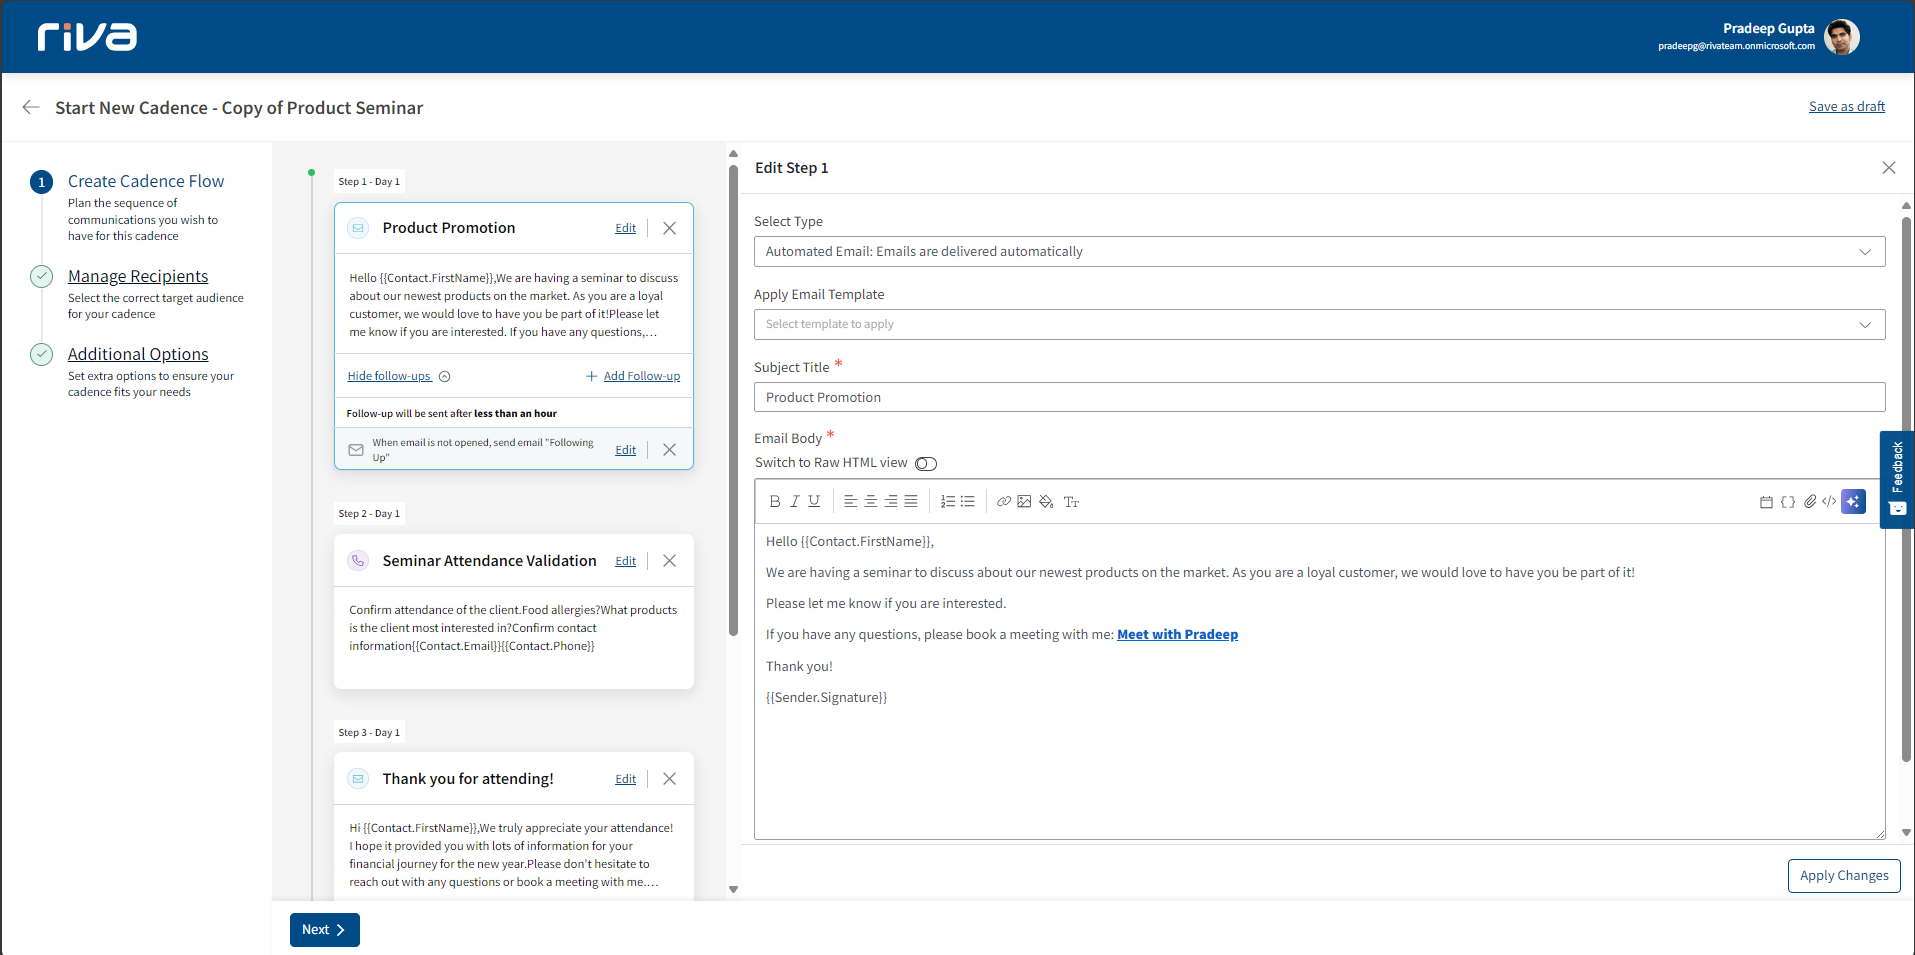Insert merge field with curly braces icon

pyautogui.click(x=1788, y=502)
